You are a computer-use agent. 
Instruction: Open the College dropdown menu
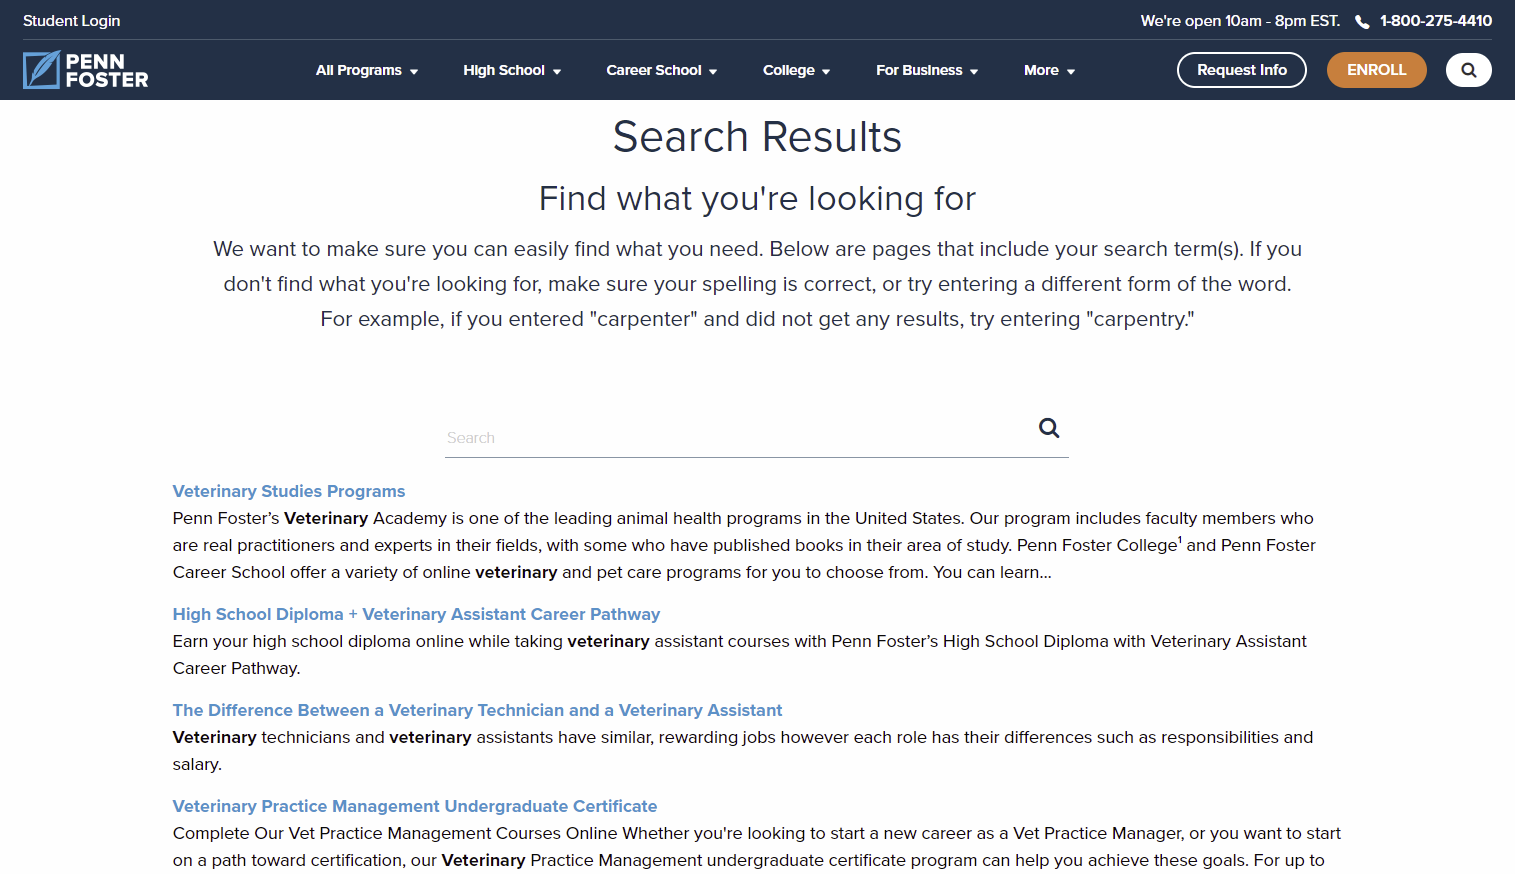pos(796,70)
